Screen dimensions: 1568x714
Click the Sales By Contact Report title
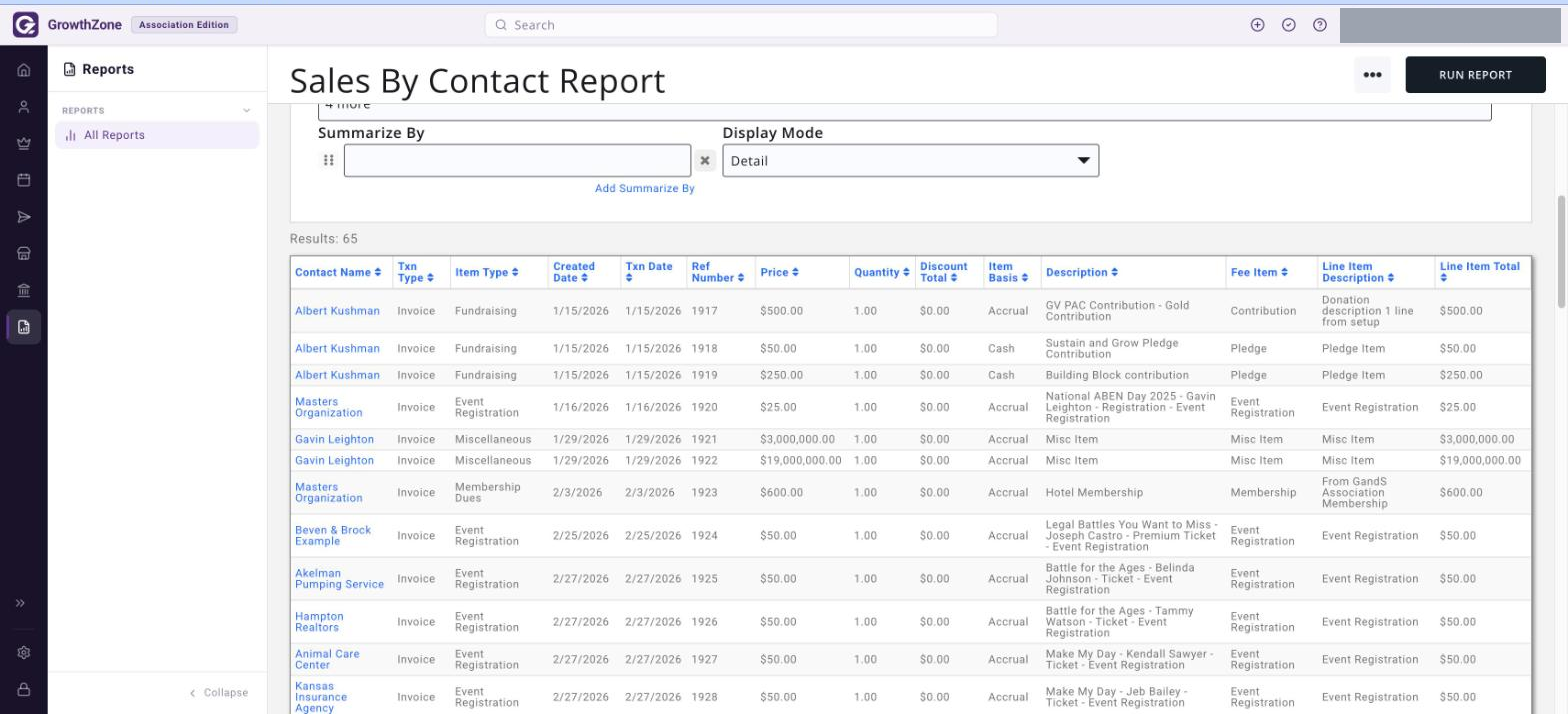click(x=477, y=80)
